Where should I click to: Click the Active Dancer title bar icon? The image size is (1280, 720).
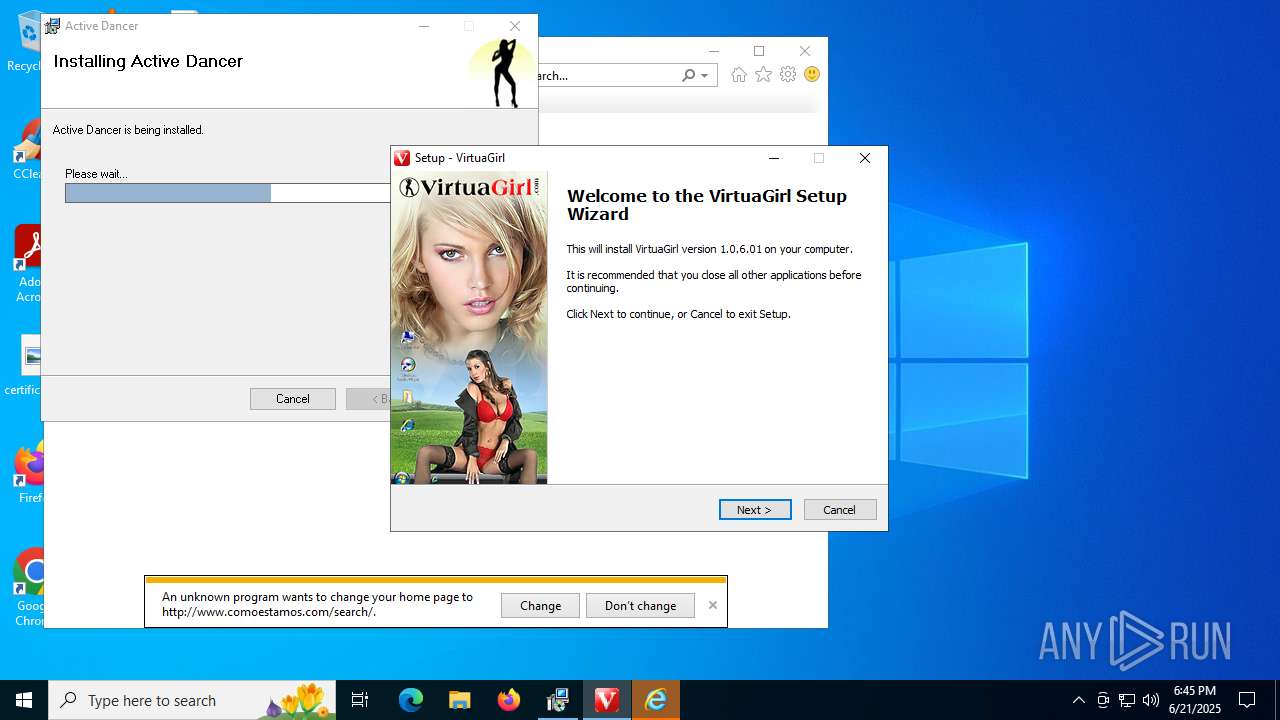click(x=53, y=26)
